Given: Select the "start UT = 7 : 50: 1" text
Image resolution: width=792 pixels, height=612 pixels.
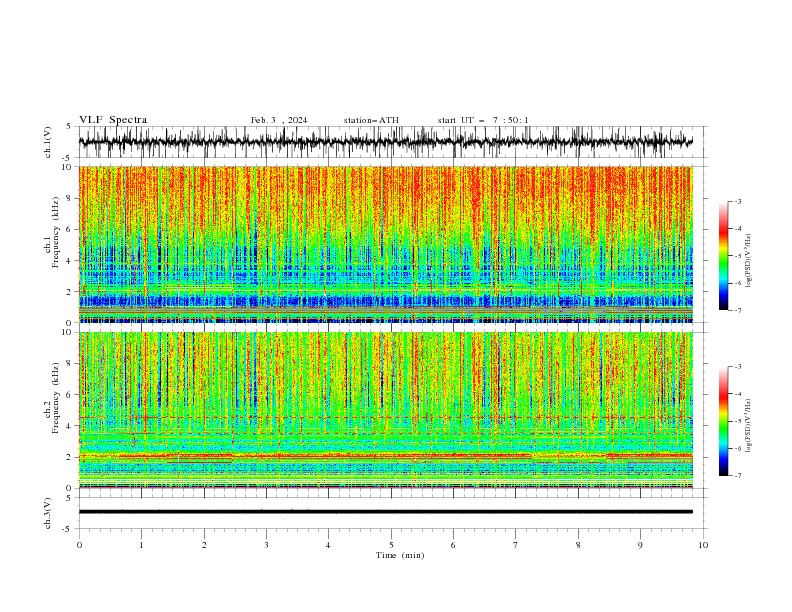Looking at the screenshot, I should [483, 120].
